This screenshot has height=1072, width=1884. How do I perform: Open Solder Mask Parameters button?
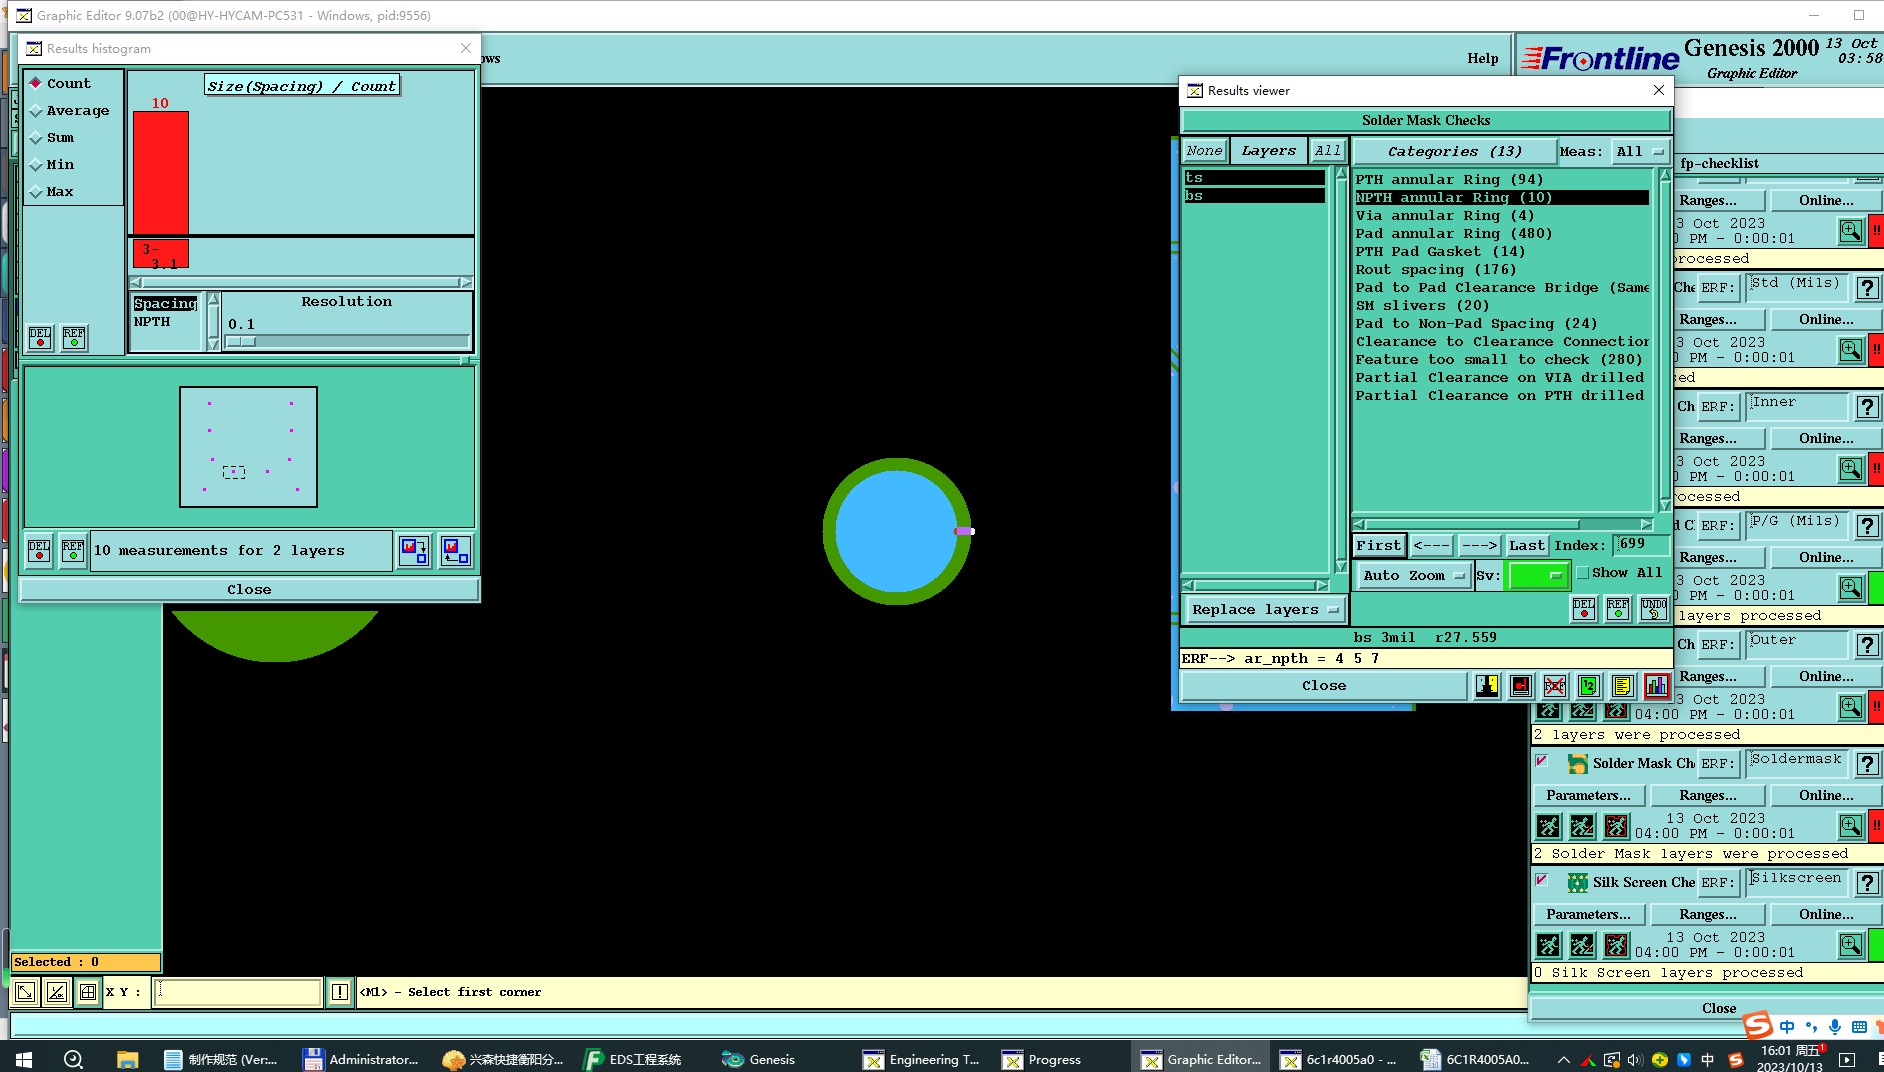pyautogui.click(x=1588, y=795)
